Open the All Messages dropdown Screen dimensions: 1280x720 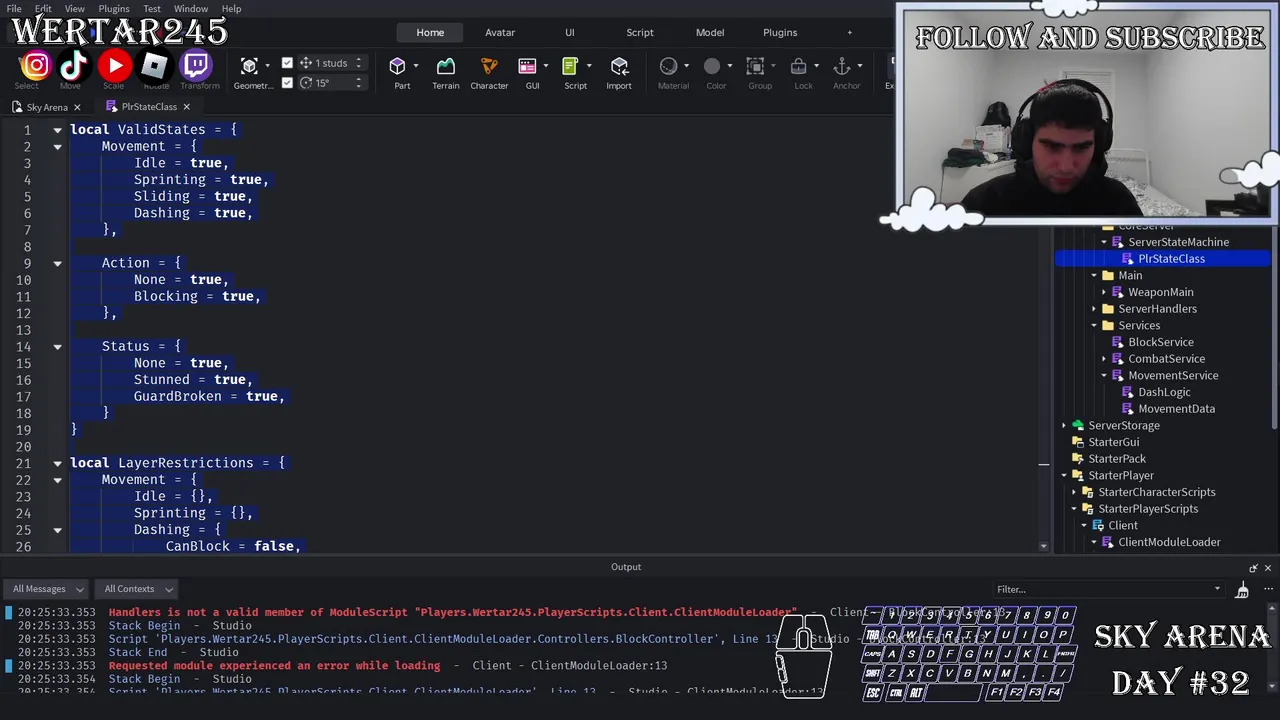pyautogui.click(x=46, y=589)
